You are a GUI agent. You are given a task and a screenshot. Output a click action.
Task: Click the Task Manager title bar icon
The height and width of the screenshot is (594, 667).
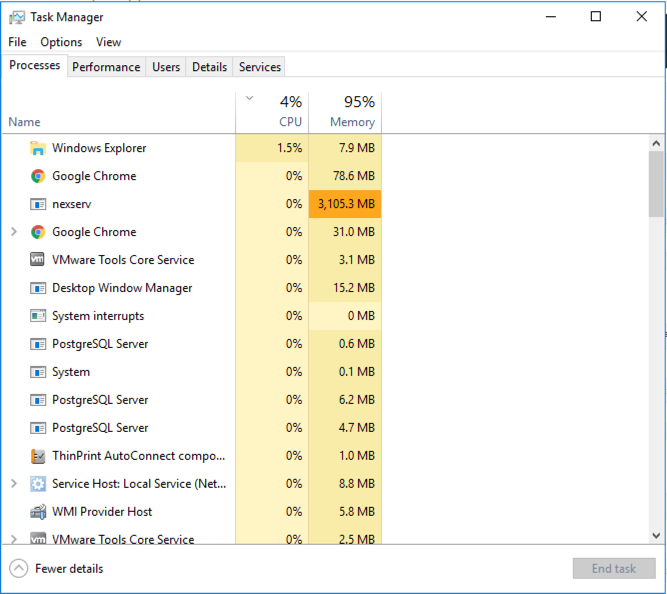15,17
